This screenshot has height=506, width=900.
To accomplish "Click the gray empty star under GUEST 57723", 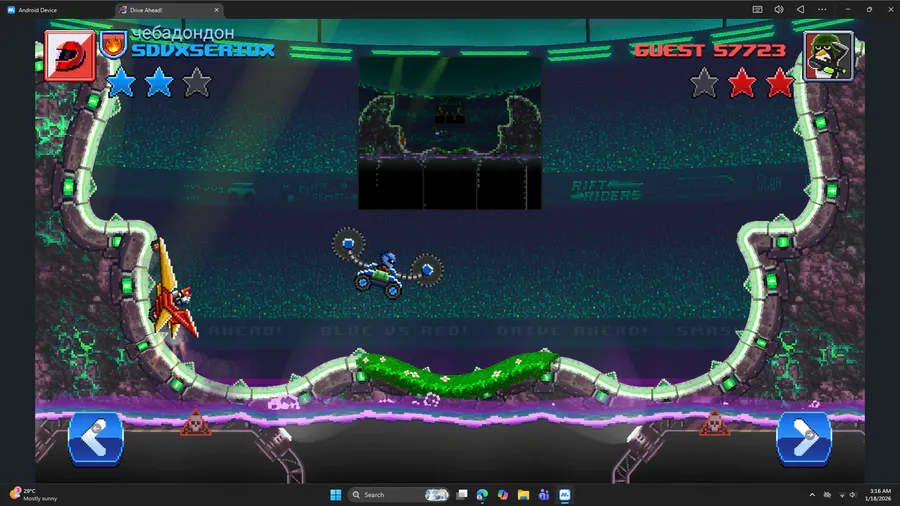I will click(704, 83).
